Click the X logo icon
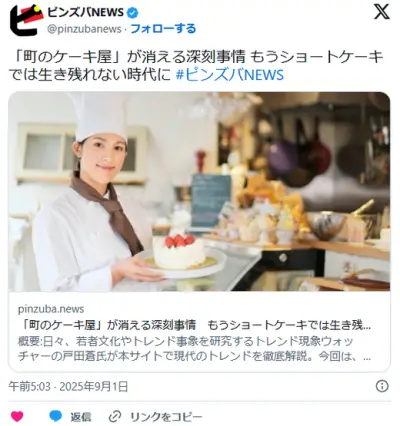This screenshot has width=400, height=426. tap(381, 12)
